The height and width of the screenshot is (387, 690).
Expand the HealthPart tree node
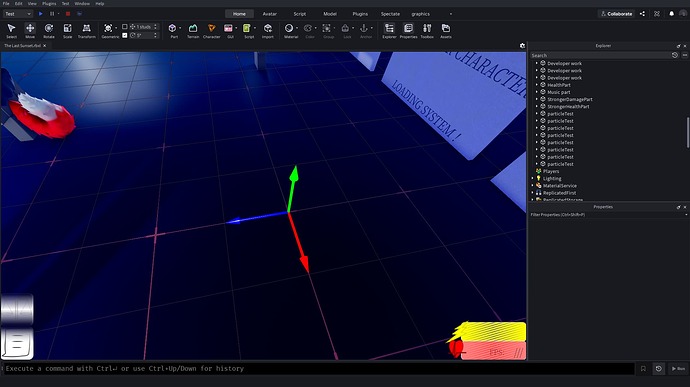coord(536,85)
